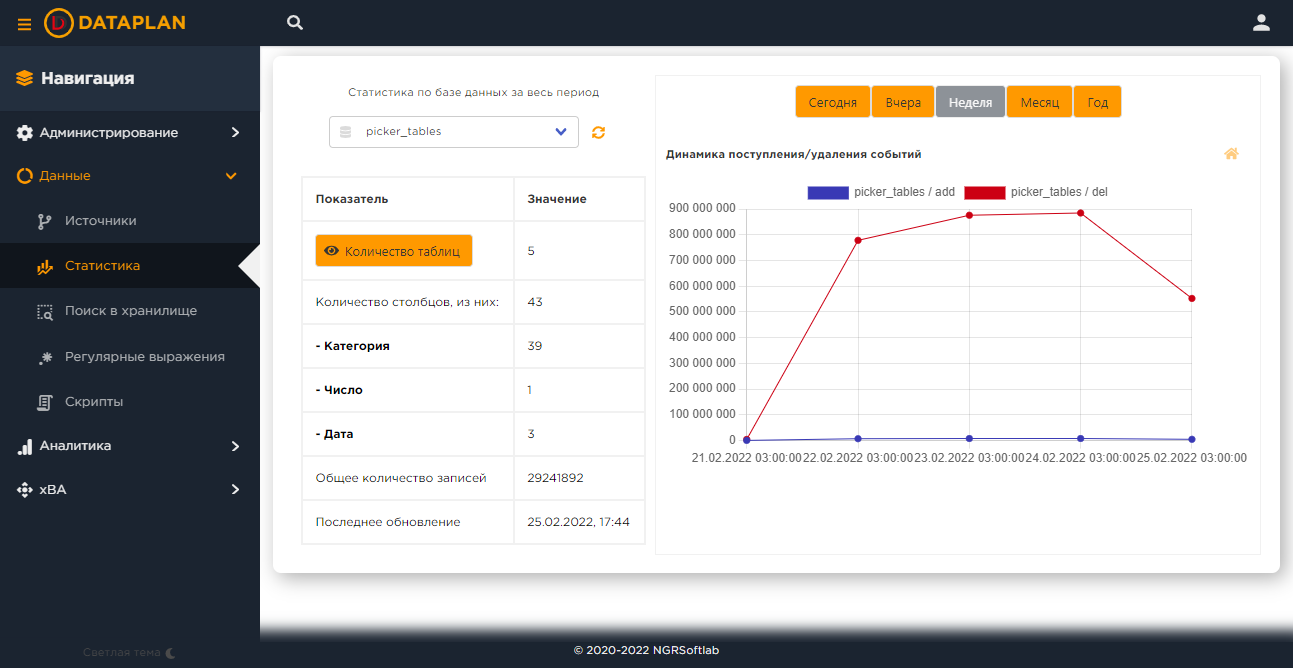Expand xBA menu chevron
This screenshot has width=1293, height=668.
tap(235, 490)
